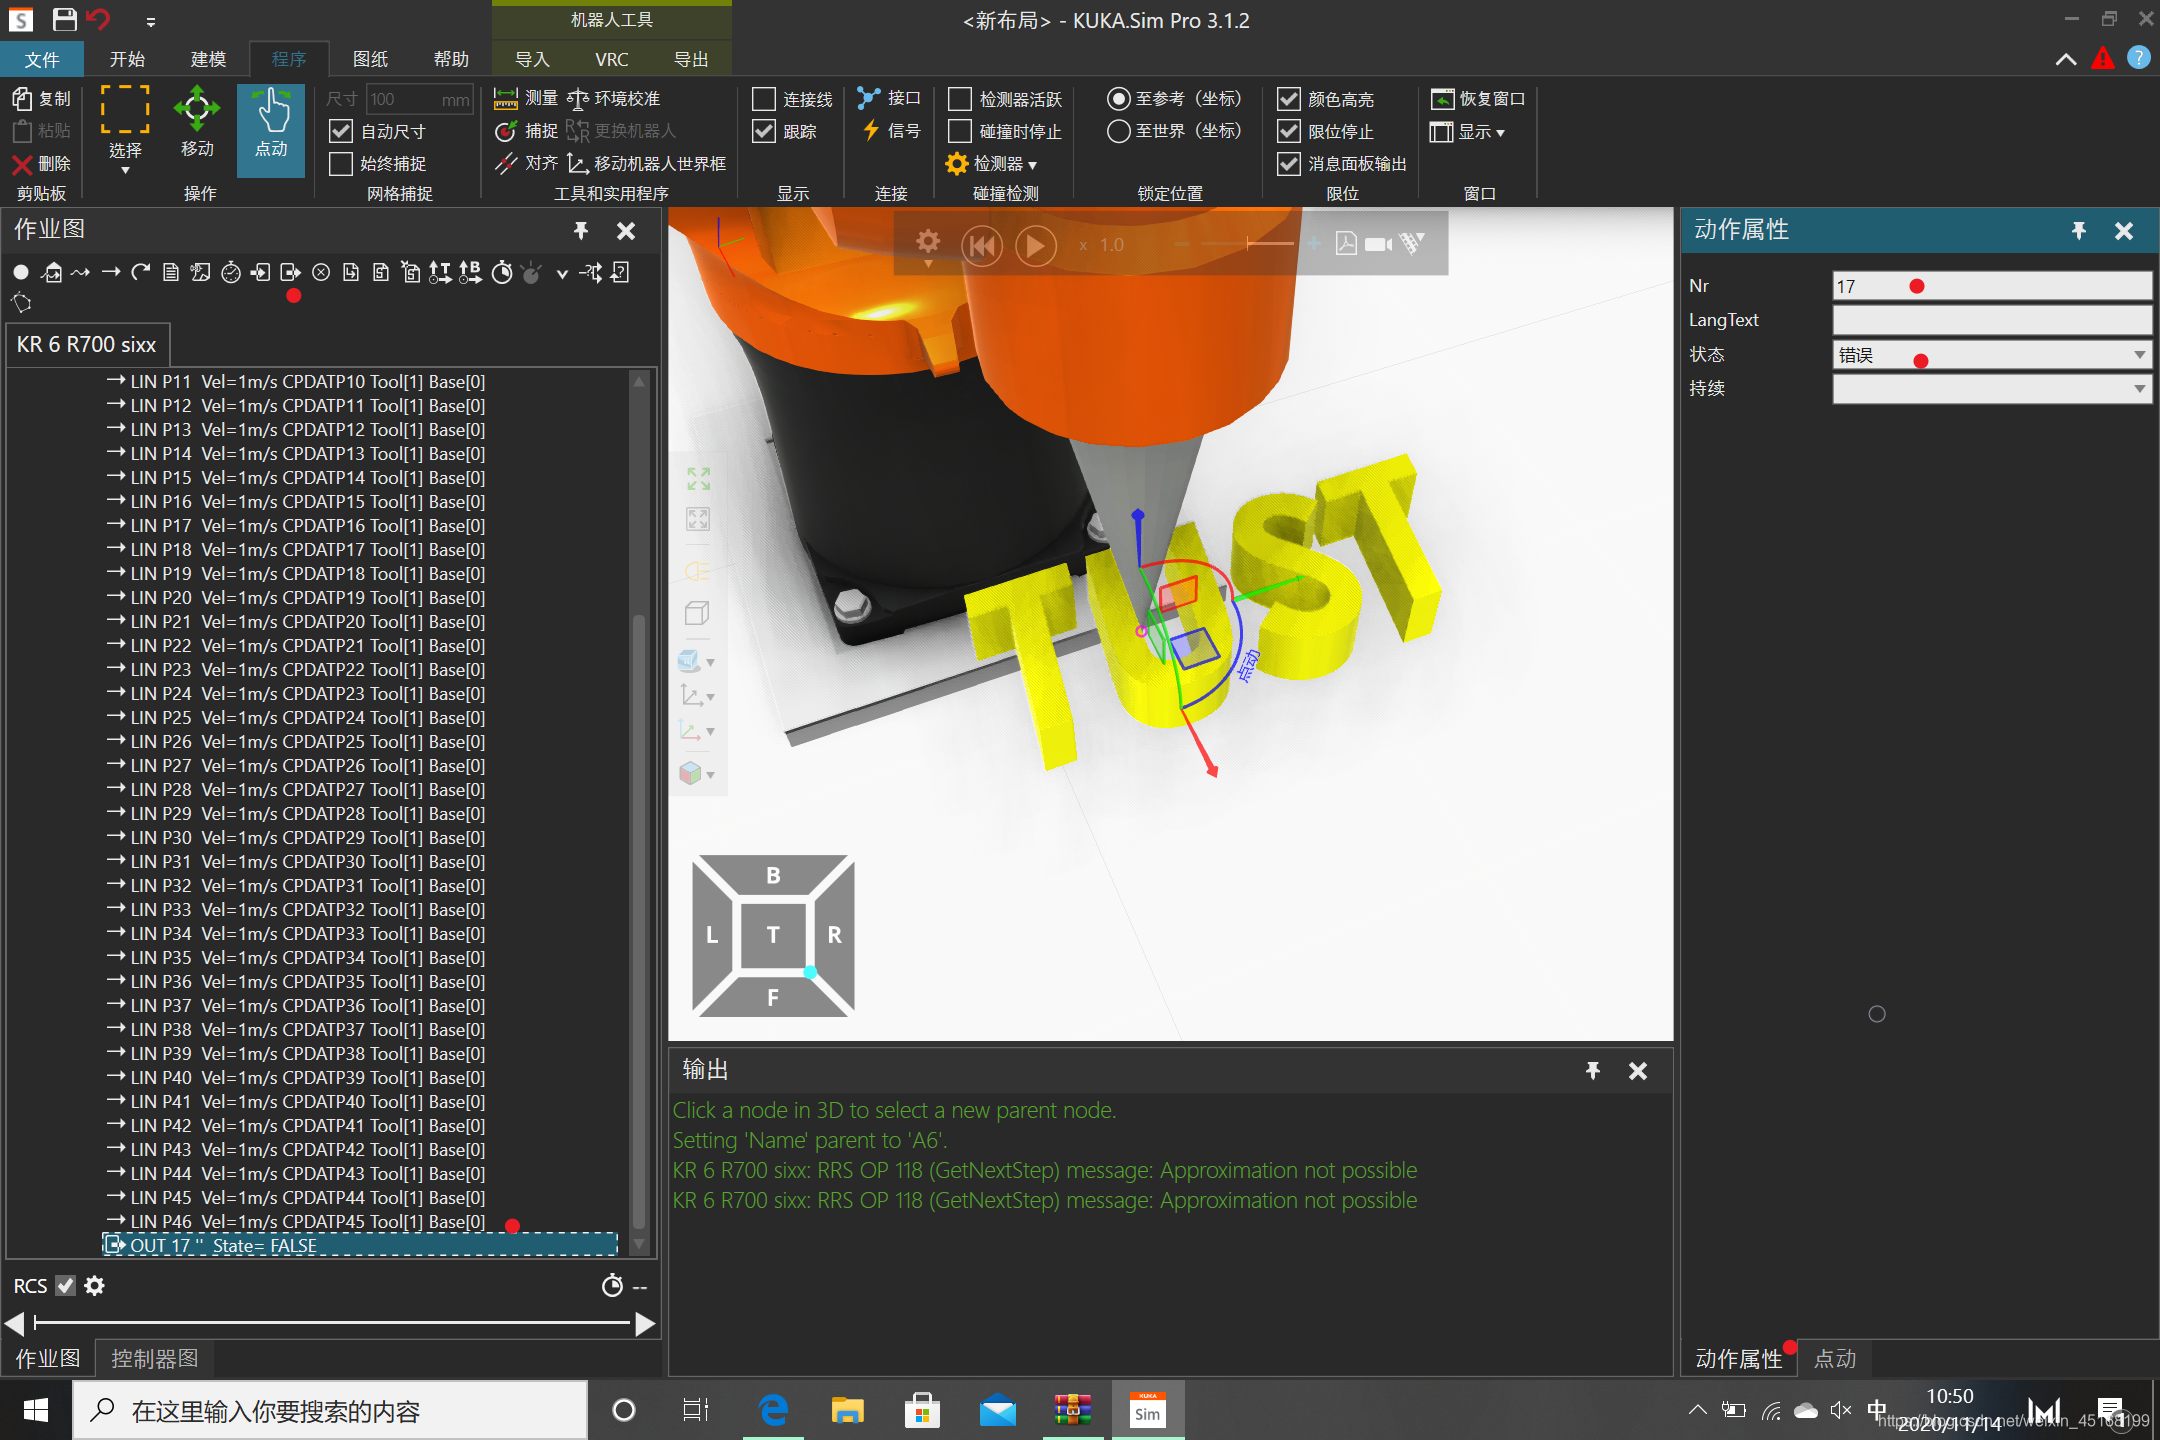
Task: Expand the 状态 dropdown showing 错误
Action: pos(2138,355)
